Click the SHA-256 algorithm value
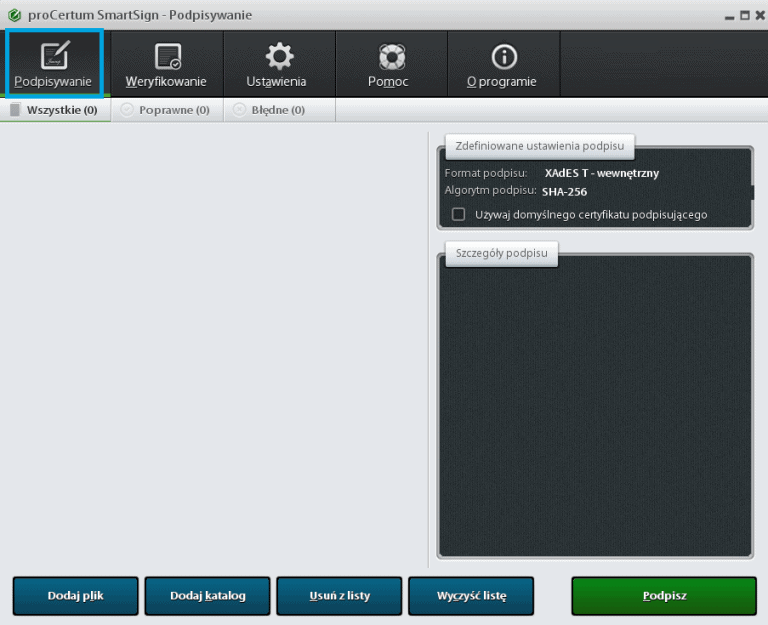The image size is (768, 625). (564, 191)
